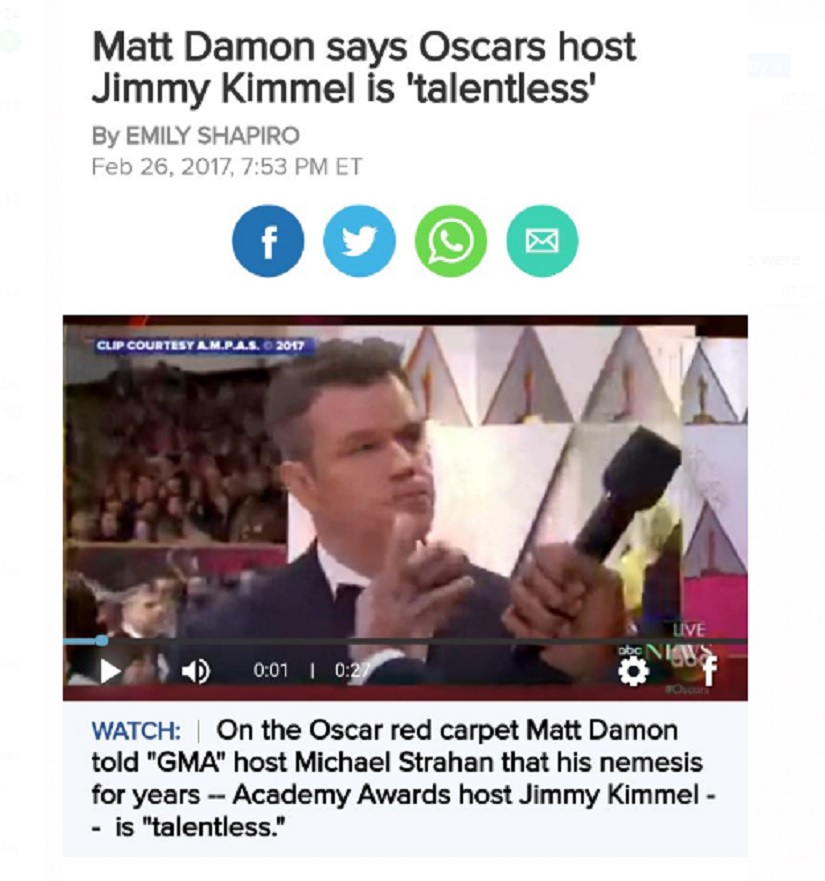Open author Emily Shapiro's byline
The image size is (825, 881).
pyautogui.click(x=196, y=135)
